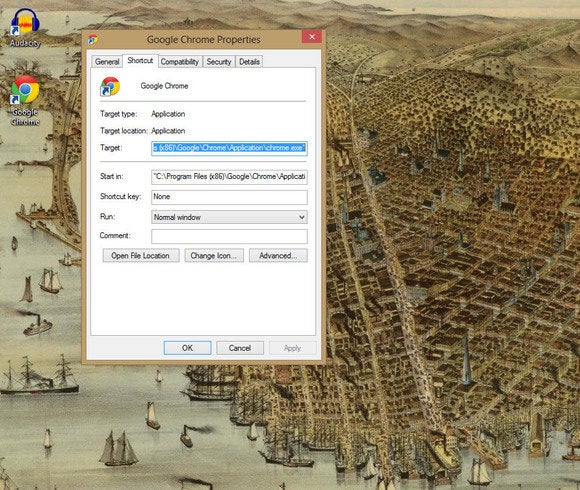
Task: Switch to the Compatibility tab
Action: 180,62
